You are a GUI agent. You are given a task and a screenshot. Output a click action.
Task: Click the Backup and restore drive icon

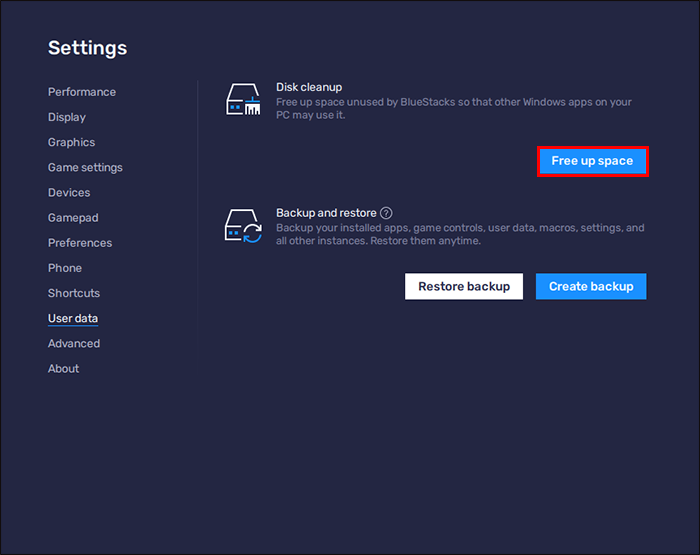click(x=244, y=227)
